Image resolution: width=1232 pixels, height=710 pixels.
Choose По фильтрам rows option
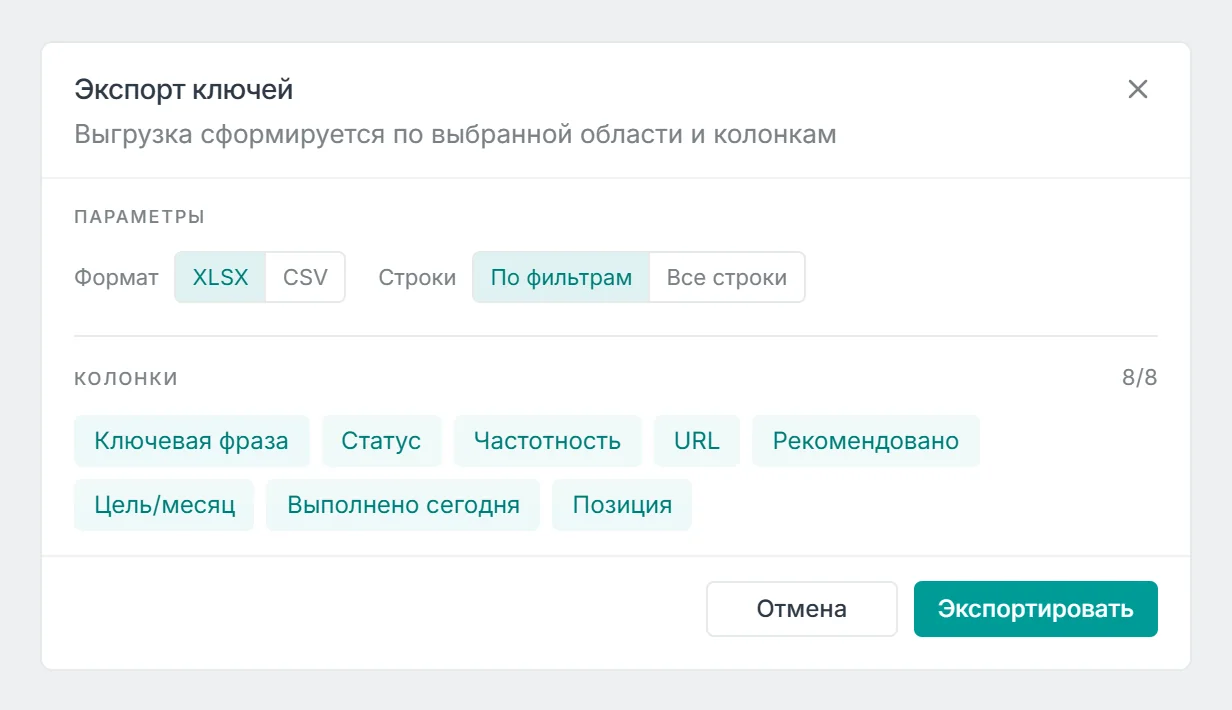click(x=561, y=277)
